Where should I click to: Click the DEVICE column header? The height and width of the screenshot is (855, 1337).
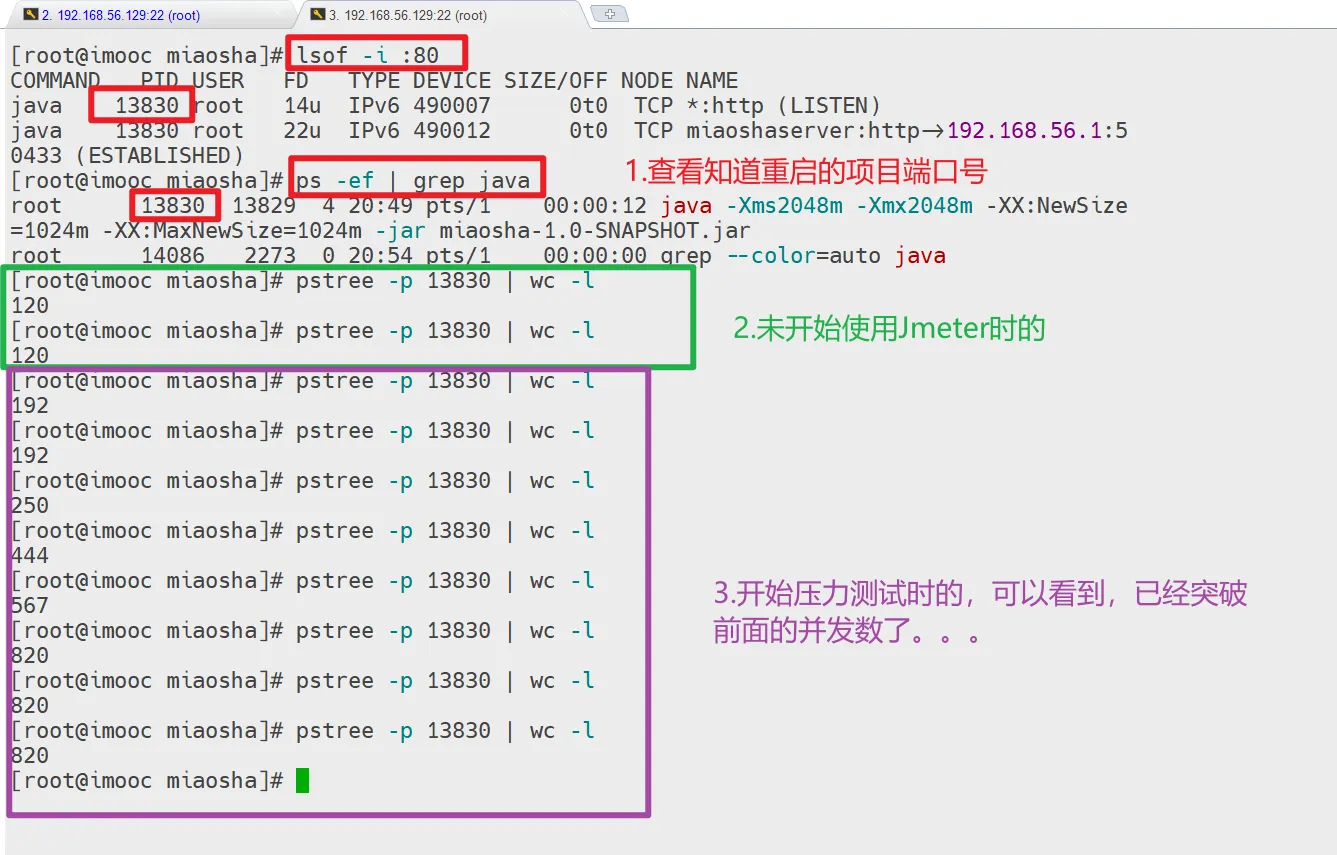tap(452, 81)
